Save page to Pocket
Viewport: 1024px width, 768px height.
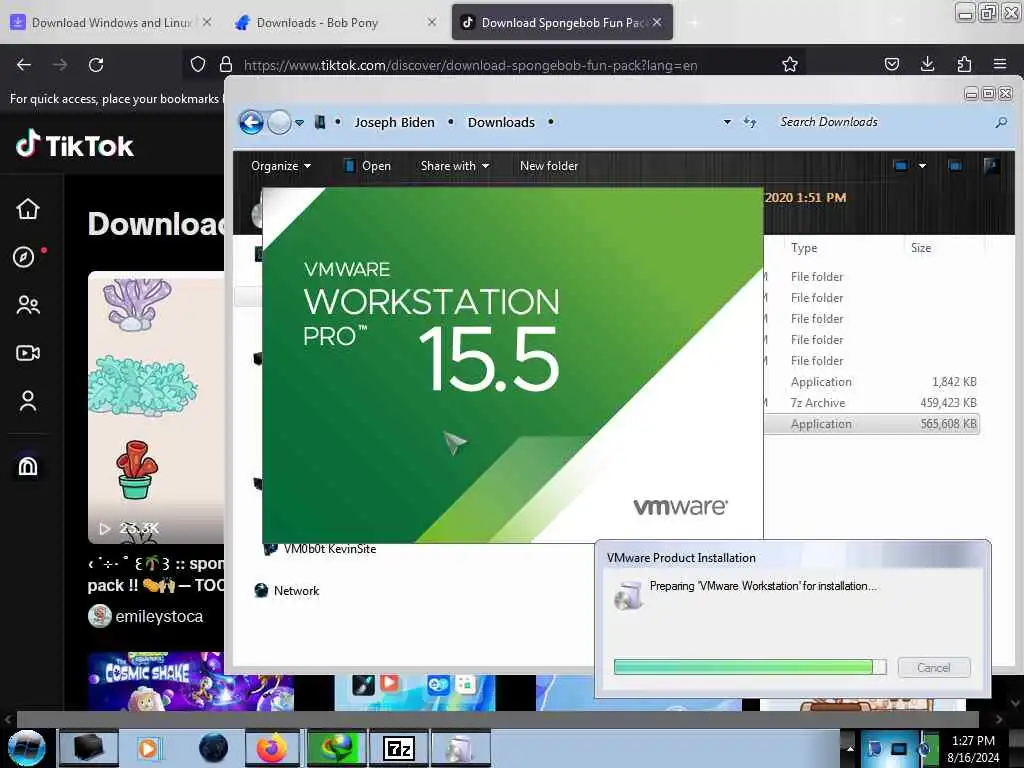tap(891, 65)
